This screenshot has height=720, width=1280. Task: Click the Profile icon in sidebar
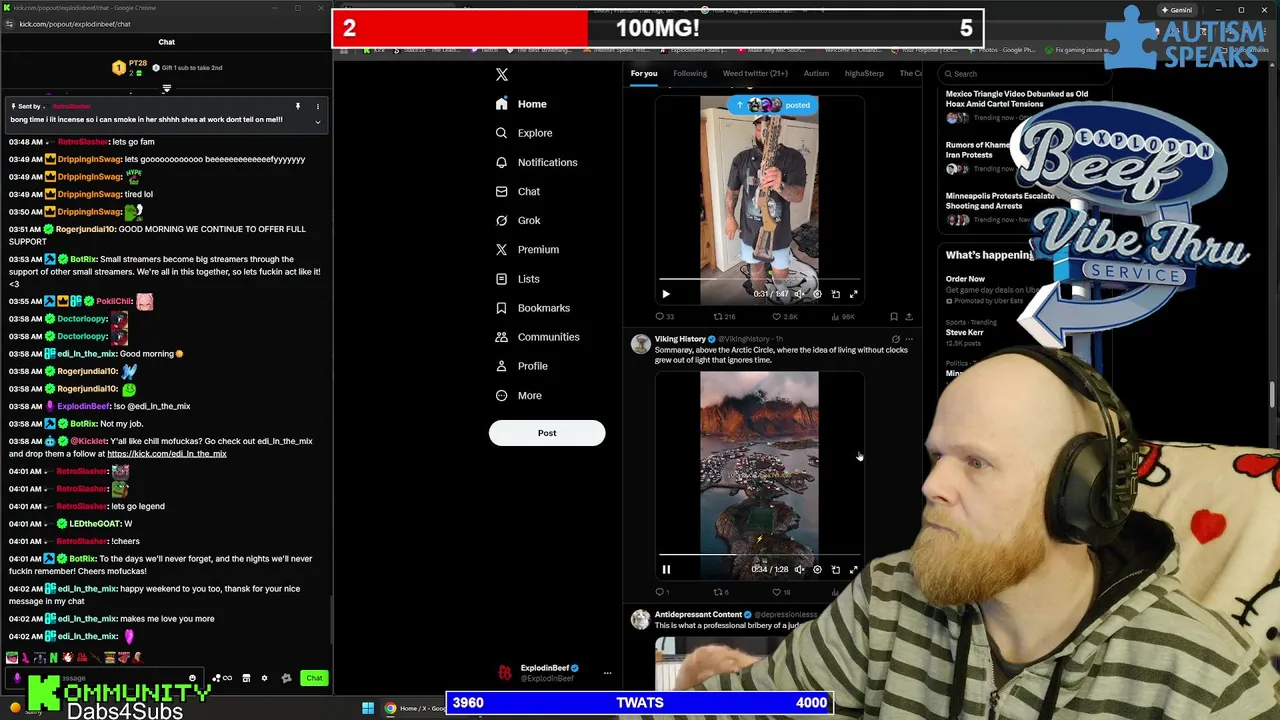coord(501,366)
